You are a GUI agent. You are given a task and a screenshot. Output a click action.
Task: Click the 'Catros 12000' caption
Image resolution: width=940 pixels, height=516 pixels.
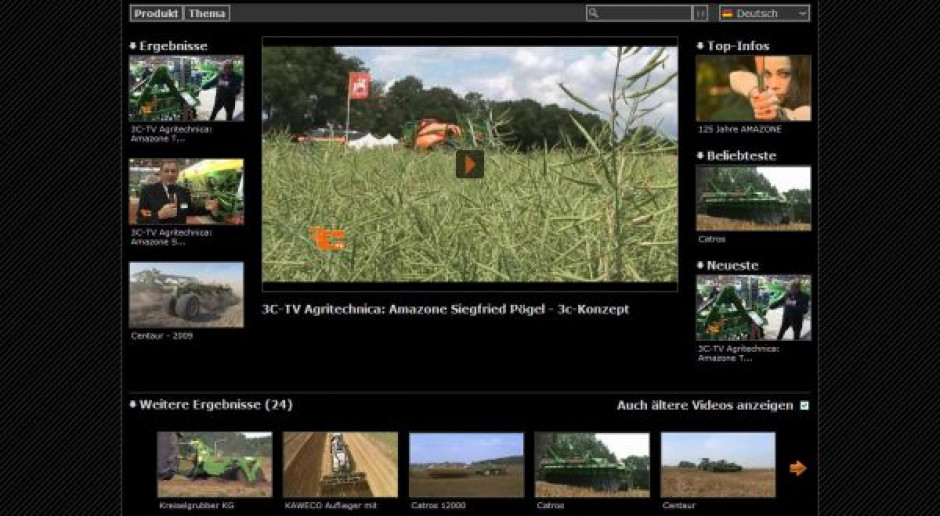click(x=438, y=506)
